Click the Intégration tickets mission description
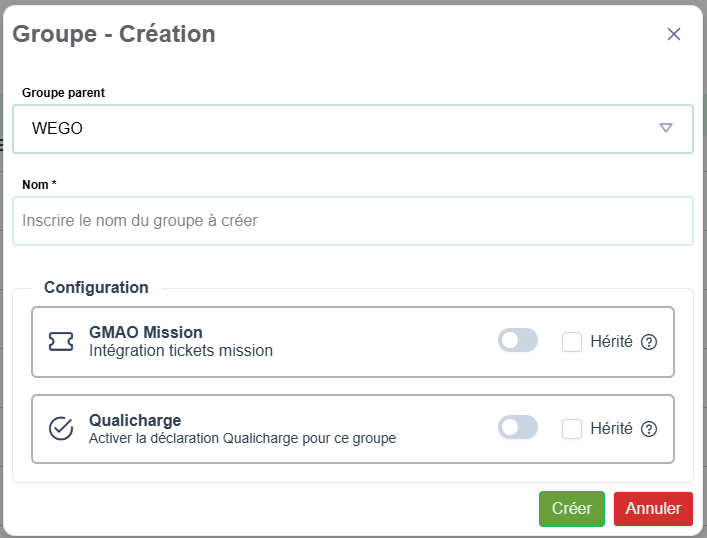Screen dimensions: 707x538 point(181,351)
